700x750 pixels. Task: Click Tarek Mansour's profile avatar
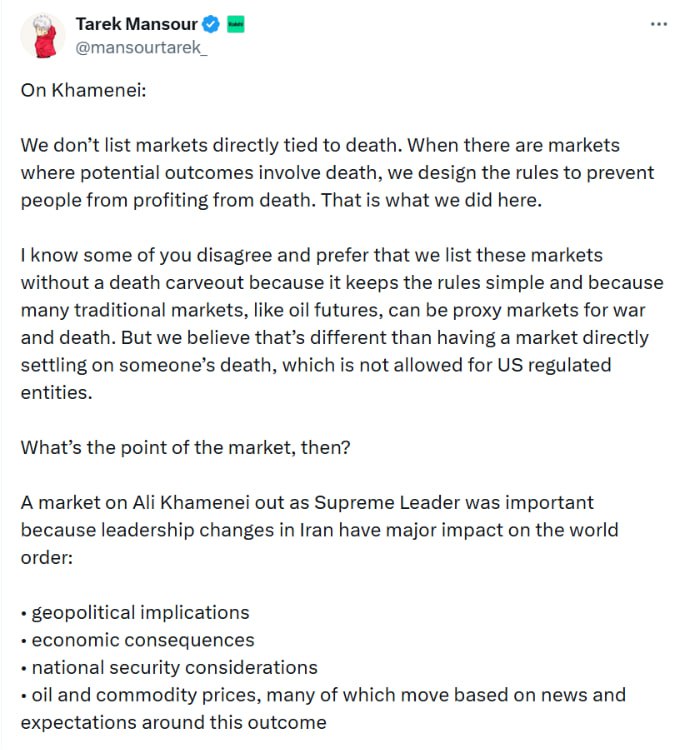(x=42, y=38)
